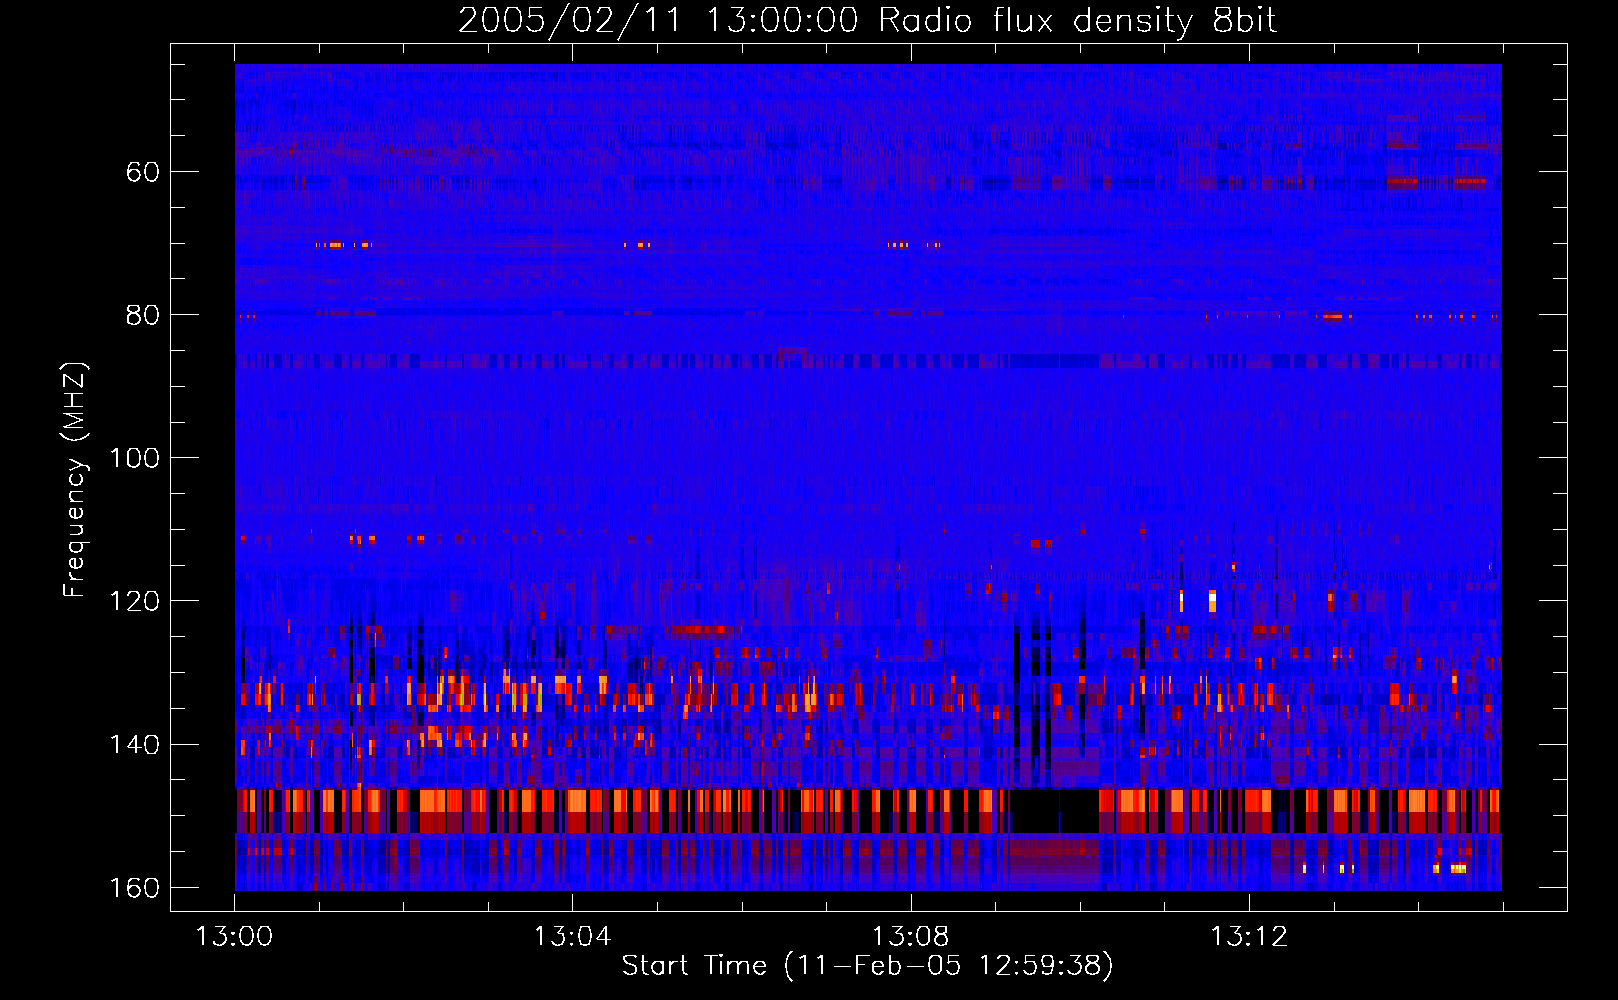Click the 13:00 time tick label
The image size is (1618, 1000).
coord(234,937)
